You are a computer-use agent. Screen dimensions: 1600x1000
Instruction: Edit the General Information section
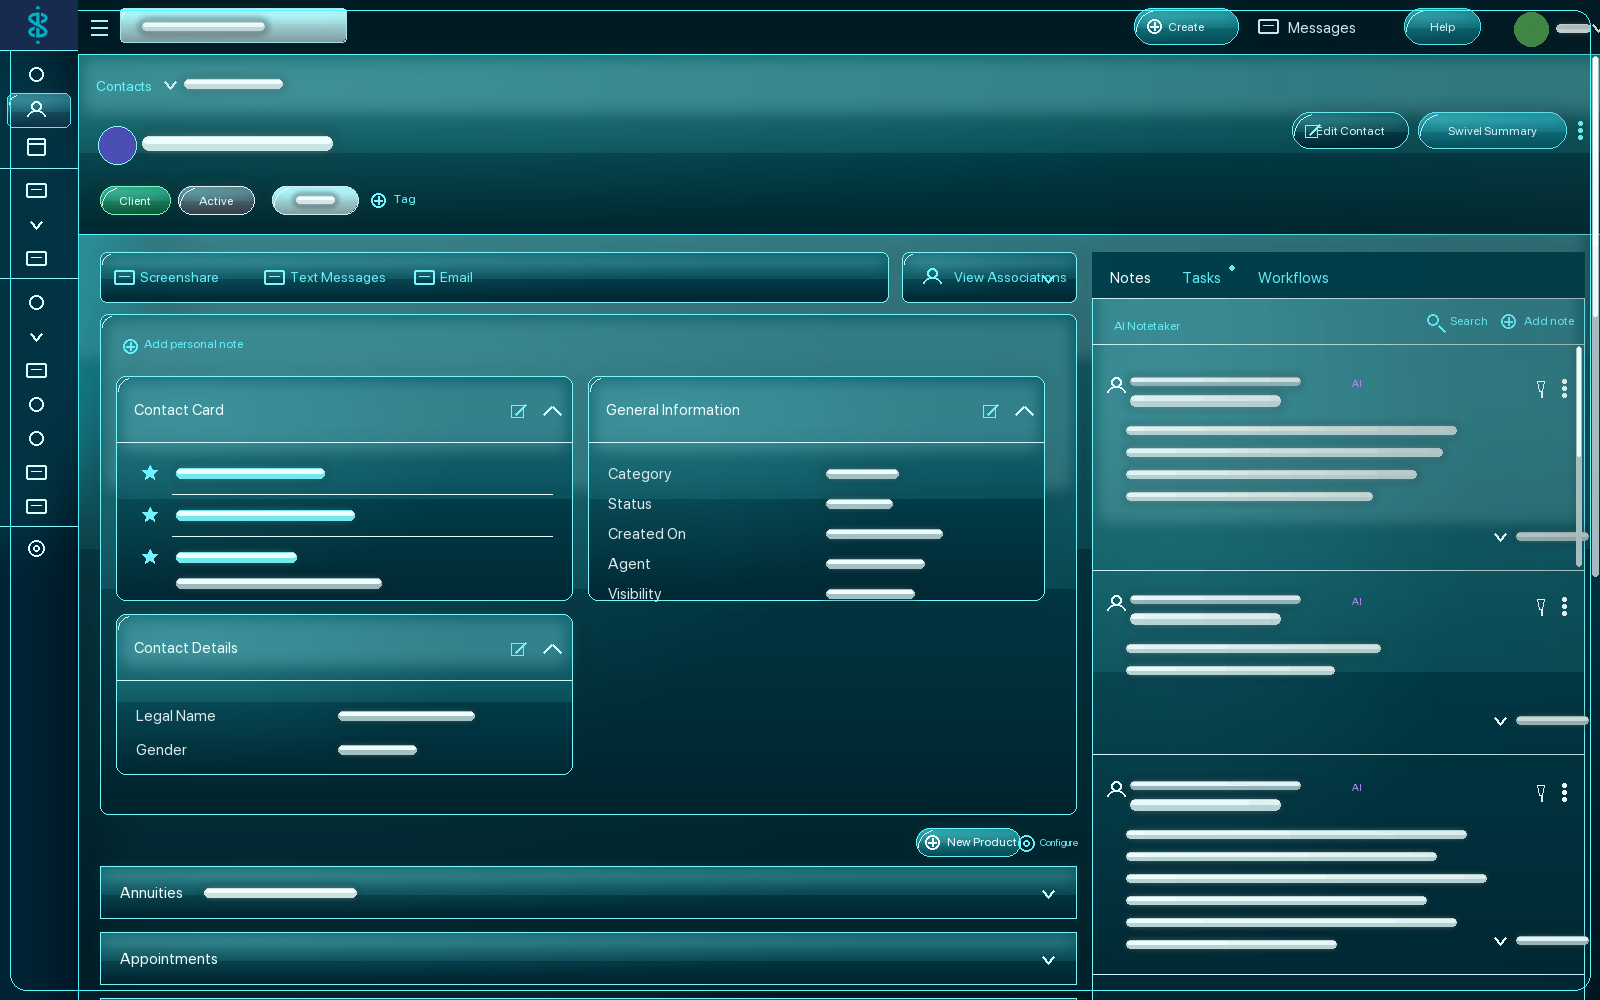point(990,411)
